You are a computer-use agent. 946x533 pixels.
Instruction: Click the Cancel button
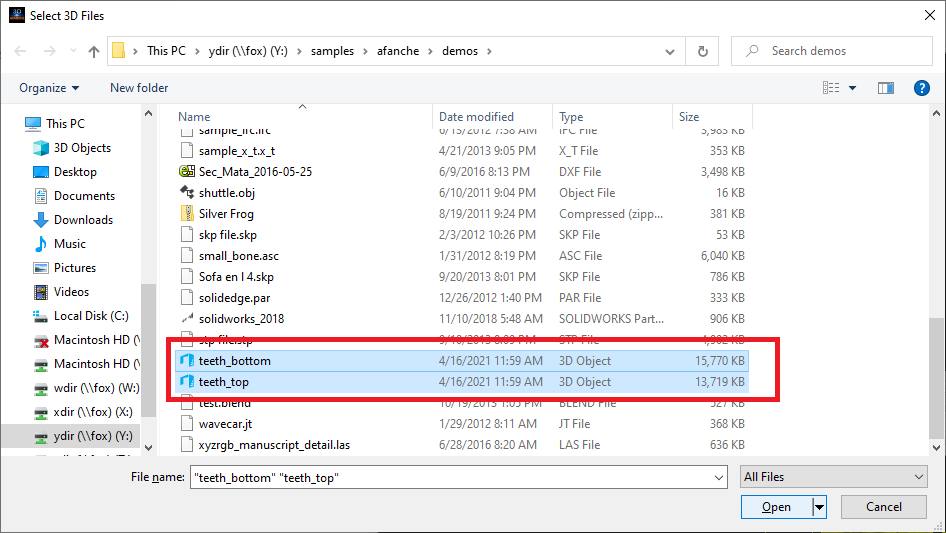point(883,507)
